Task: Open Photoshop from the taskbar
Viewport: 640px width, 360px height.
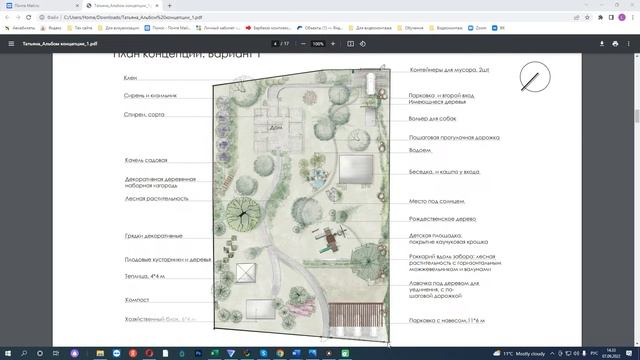Action: [x=198, y=353]
